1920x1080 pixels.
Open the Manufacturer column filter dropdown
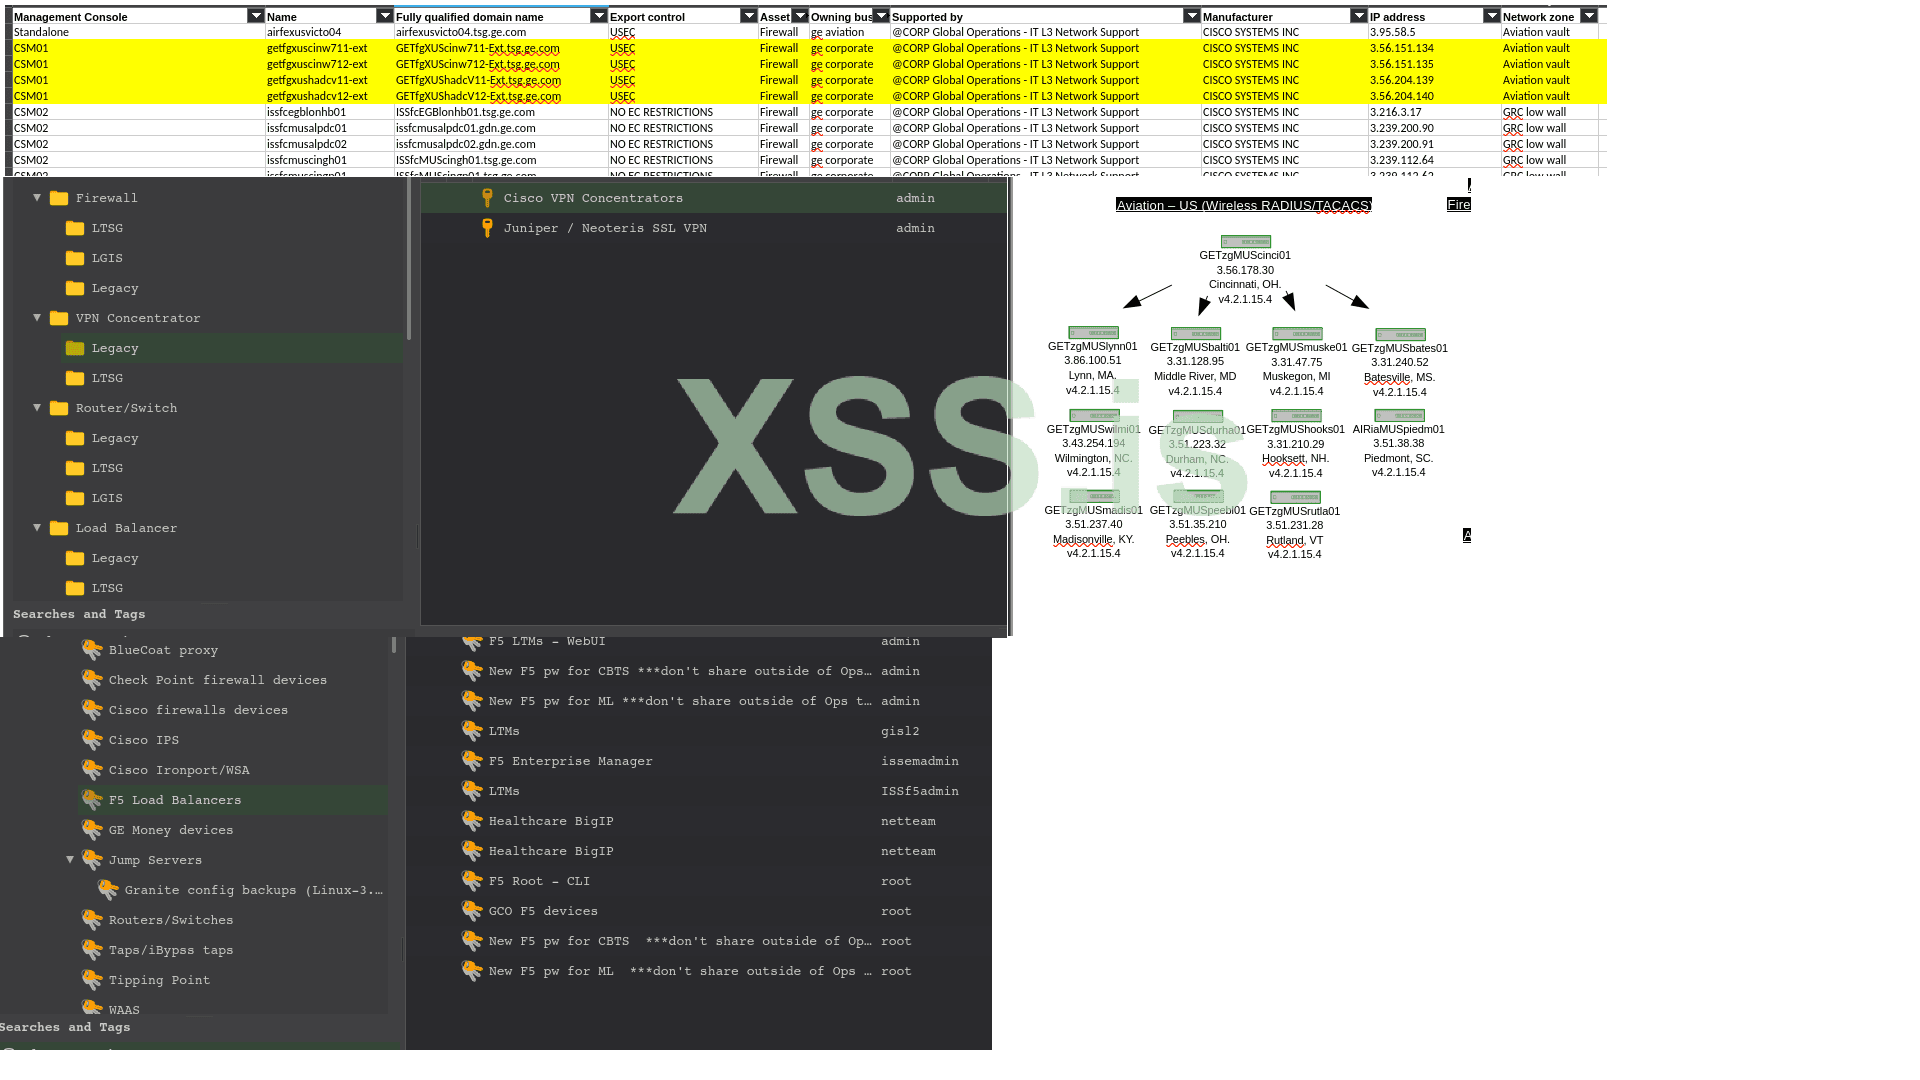(1358, 16)
